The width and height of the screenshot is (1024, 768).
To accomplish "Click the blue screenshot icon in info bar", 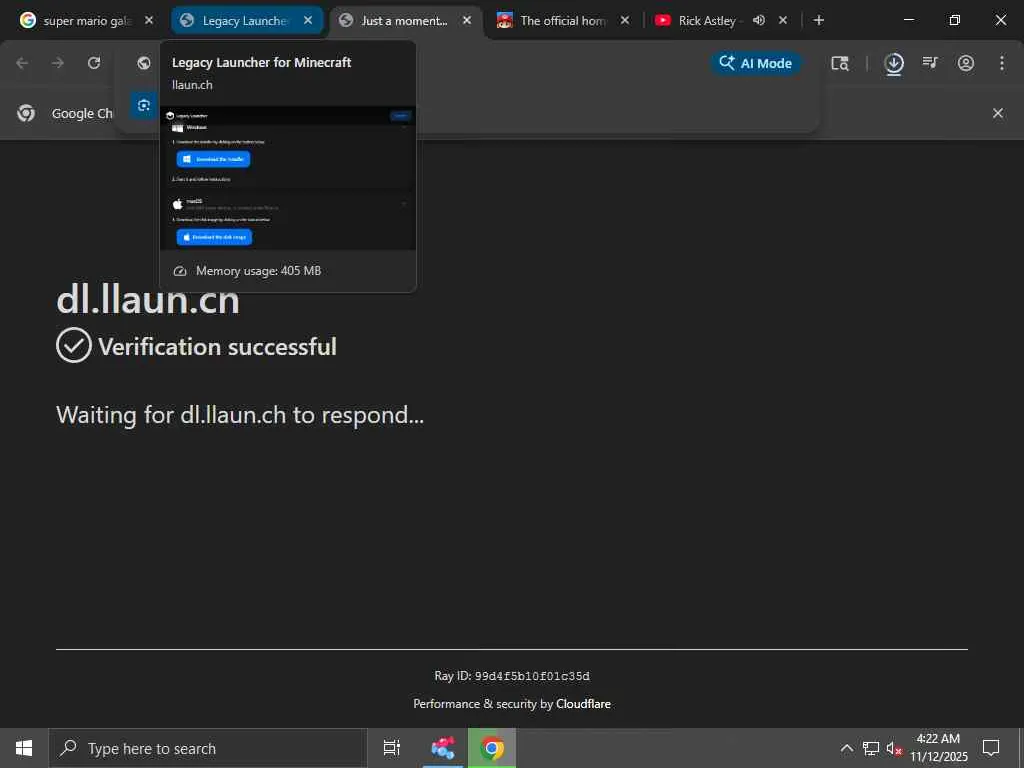I will pos(144,105).
